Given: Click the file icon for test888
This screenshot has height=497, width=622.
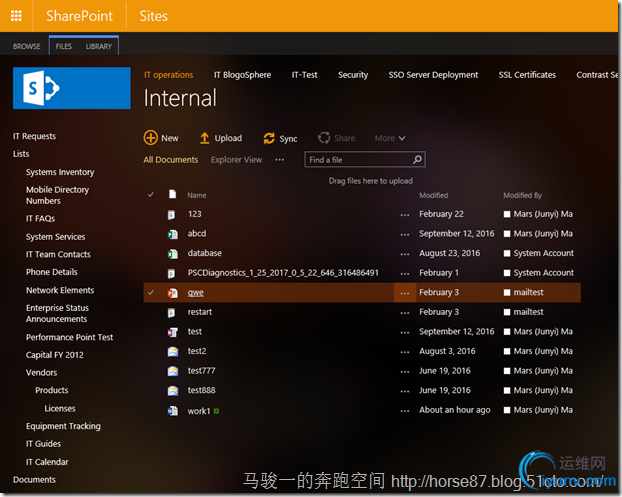Looking at the screenshot, I should click(x=173, y=391).
